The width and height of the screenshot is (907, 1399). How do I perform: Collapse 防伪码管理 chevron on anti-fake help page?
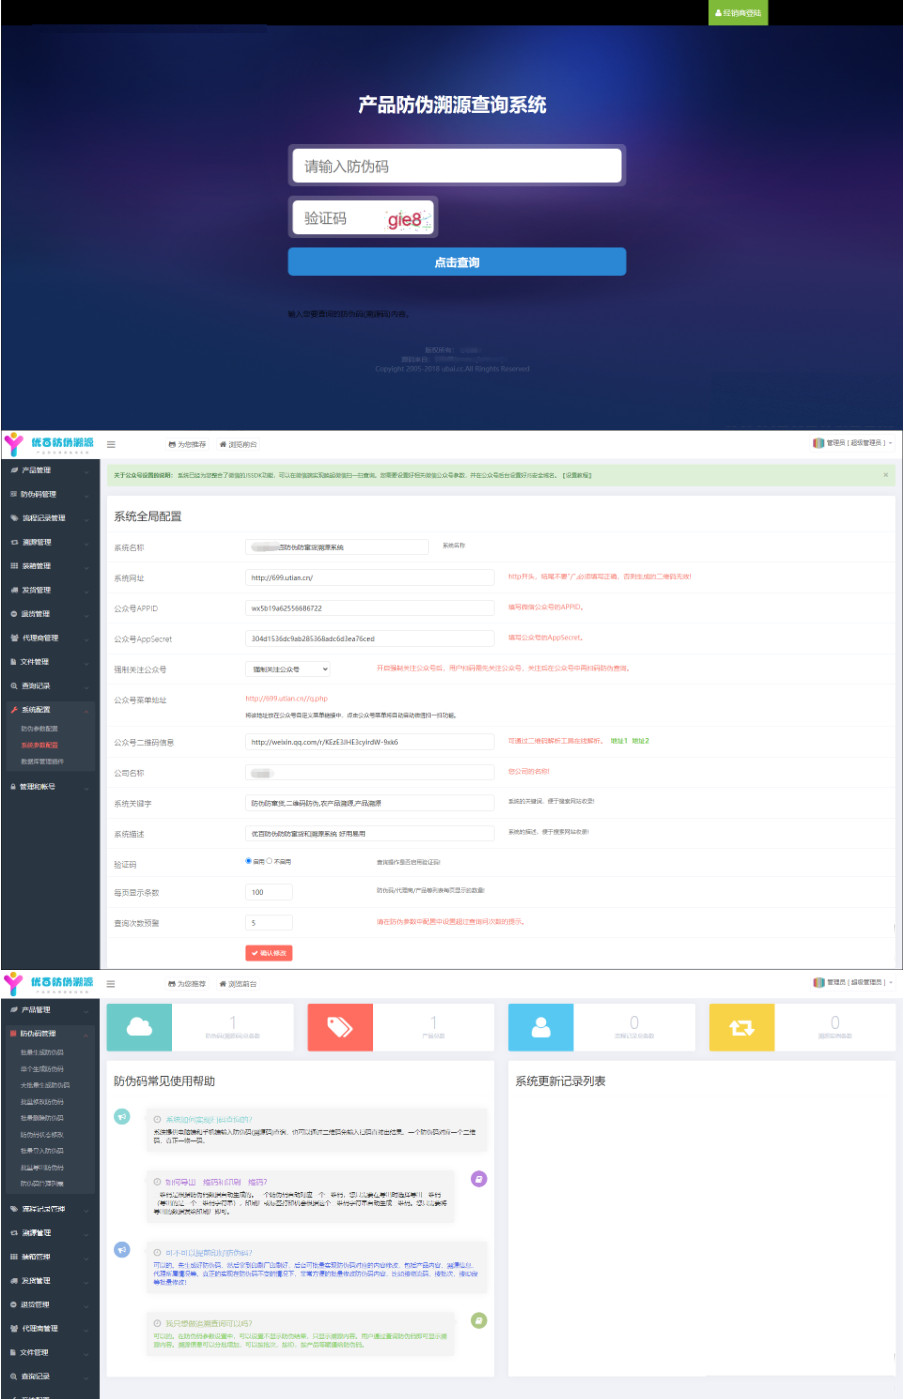87,1034
